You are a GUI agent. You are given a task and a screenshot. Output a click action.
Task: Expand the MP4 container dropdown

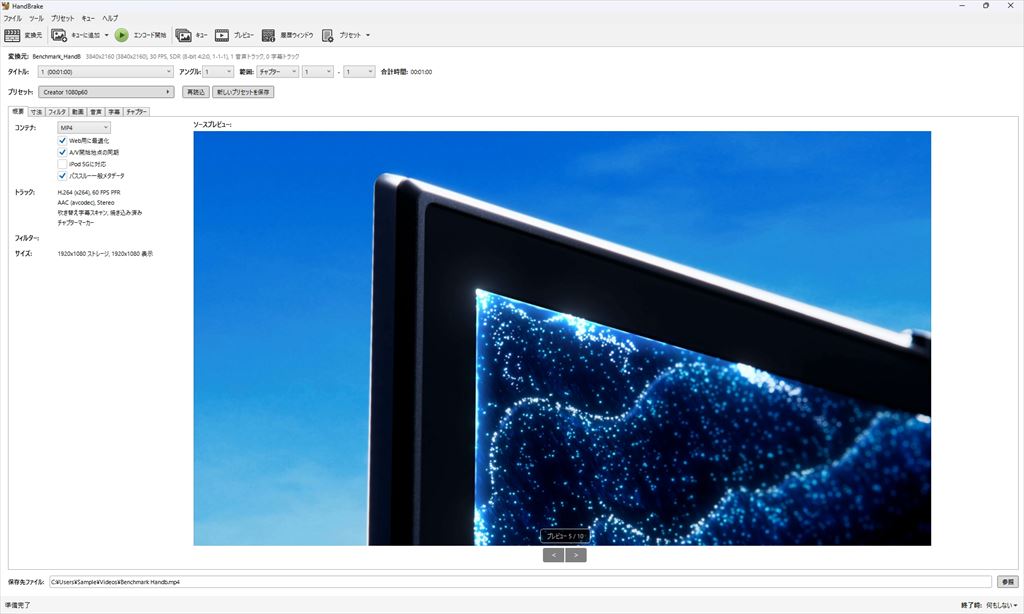click(x=84, y=127)
